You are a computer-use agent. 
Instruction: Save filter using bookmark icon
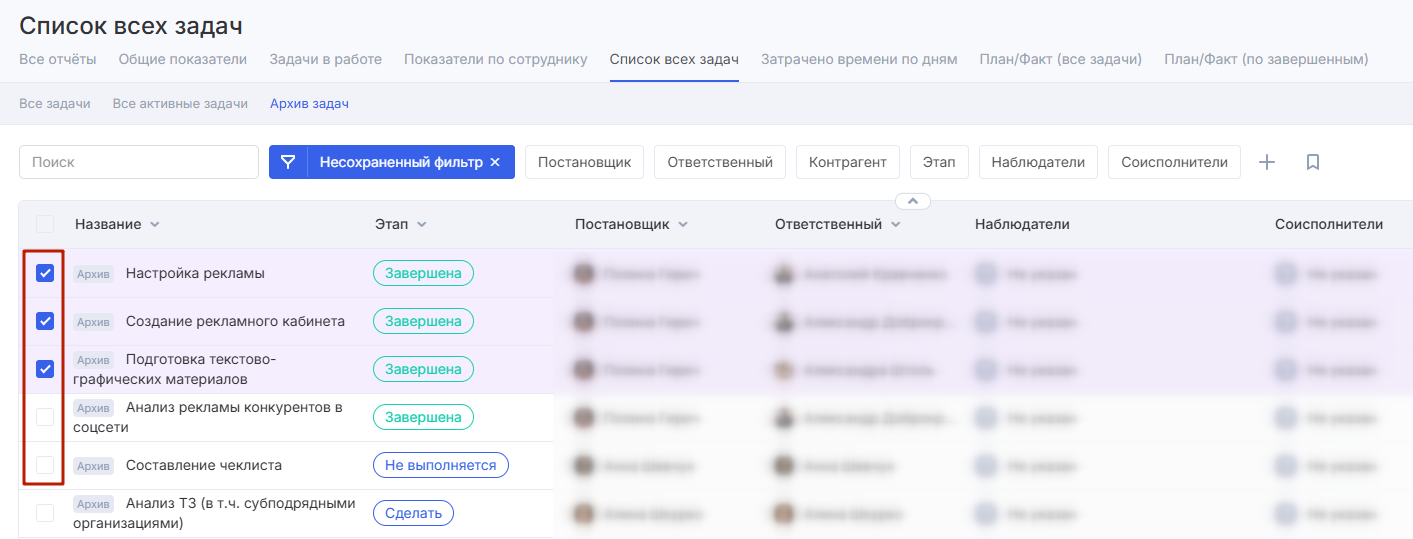(1313, 162)
